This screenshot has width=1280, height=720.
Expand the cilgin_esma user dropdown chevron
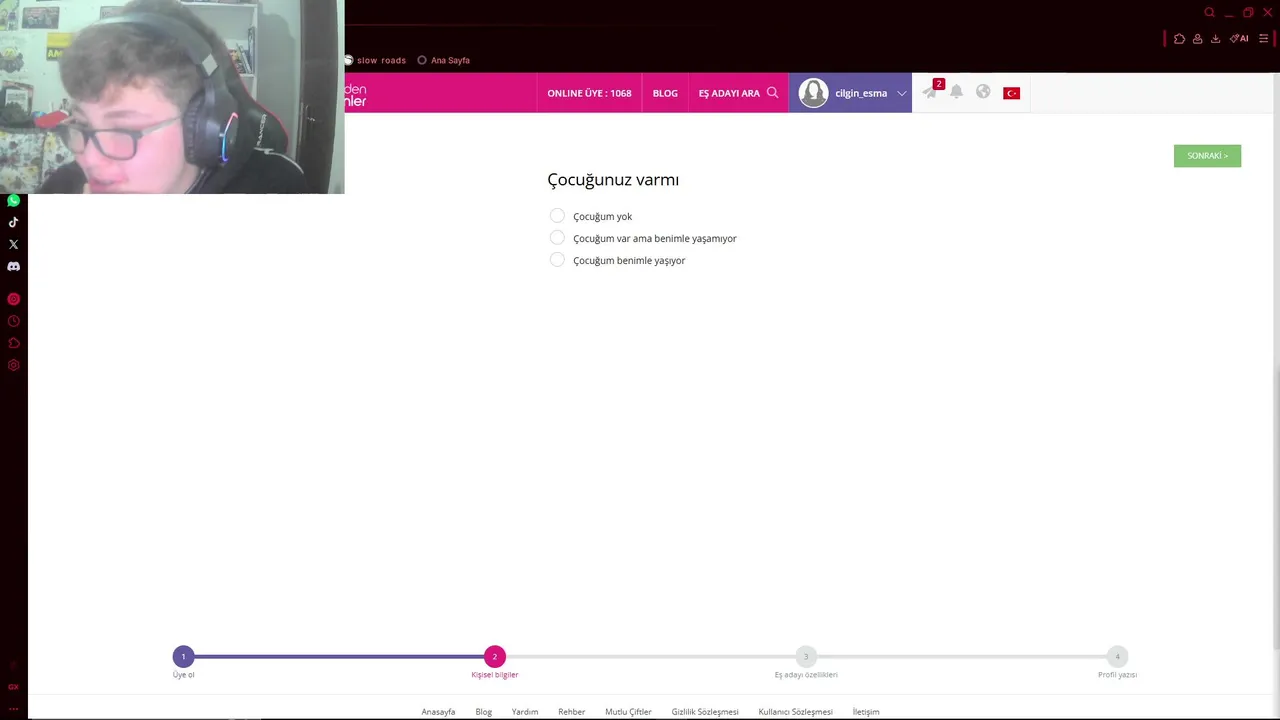click(901, 93)
